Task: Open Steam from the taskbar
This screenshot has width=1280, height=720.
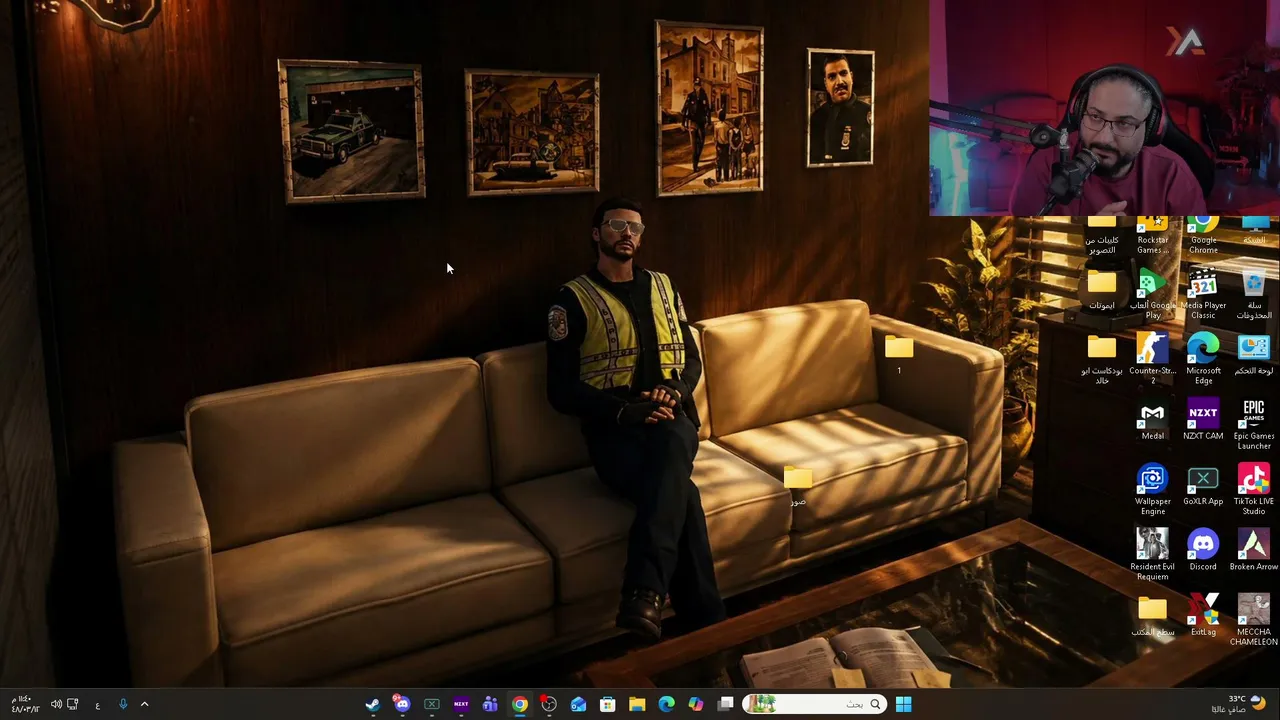Action: tap(373, 704)
